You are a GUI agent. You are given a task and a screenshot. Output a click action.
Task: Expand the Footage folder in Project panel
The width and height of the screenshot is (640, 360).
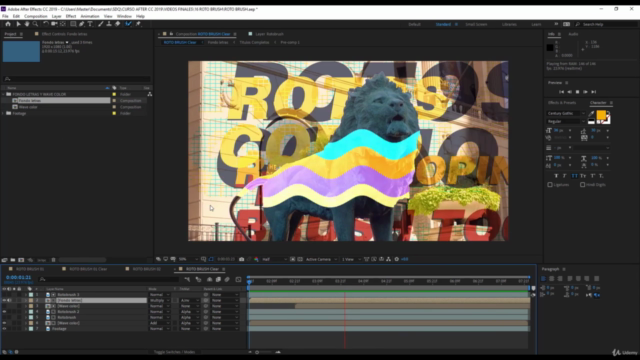3,113
